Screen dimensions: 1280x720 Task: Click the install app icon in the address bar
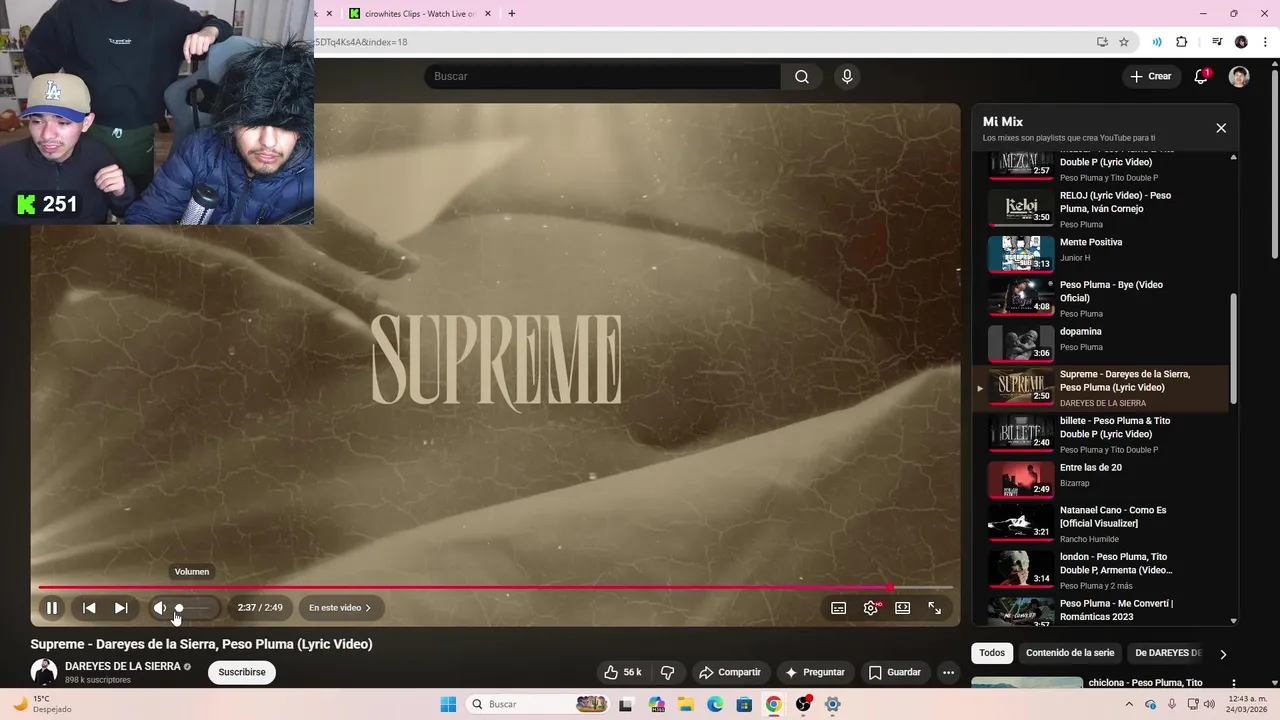coord(1102,42)
